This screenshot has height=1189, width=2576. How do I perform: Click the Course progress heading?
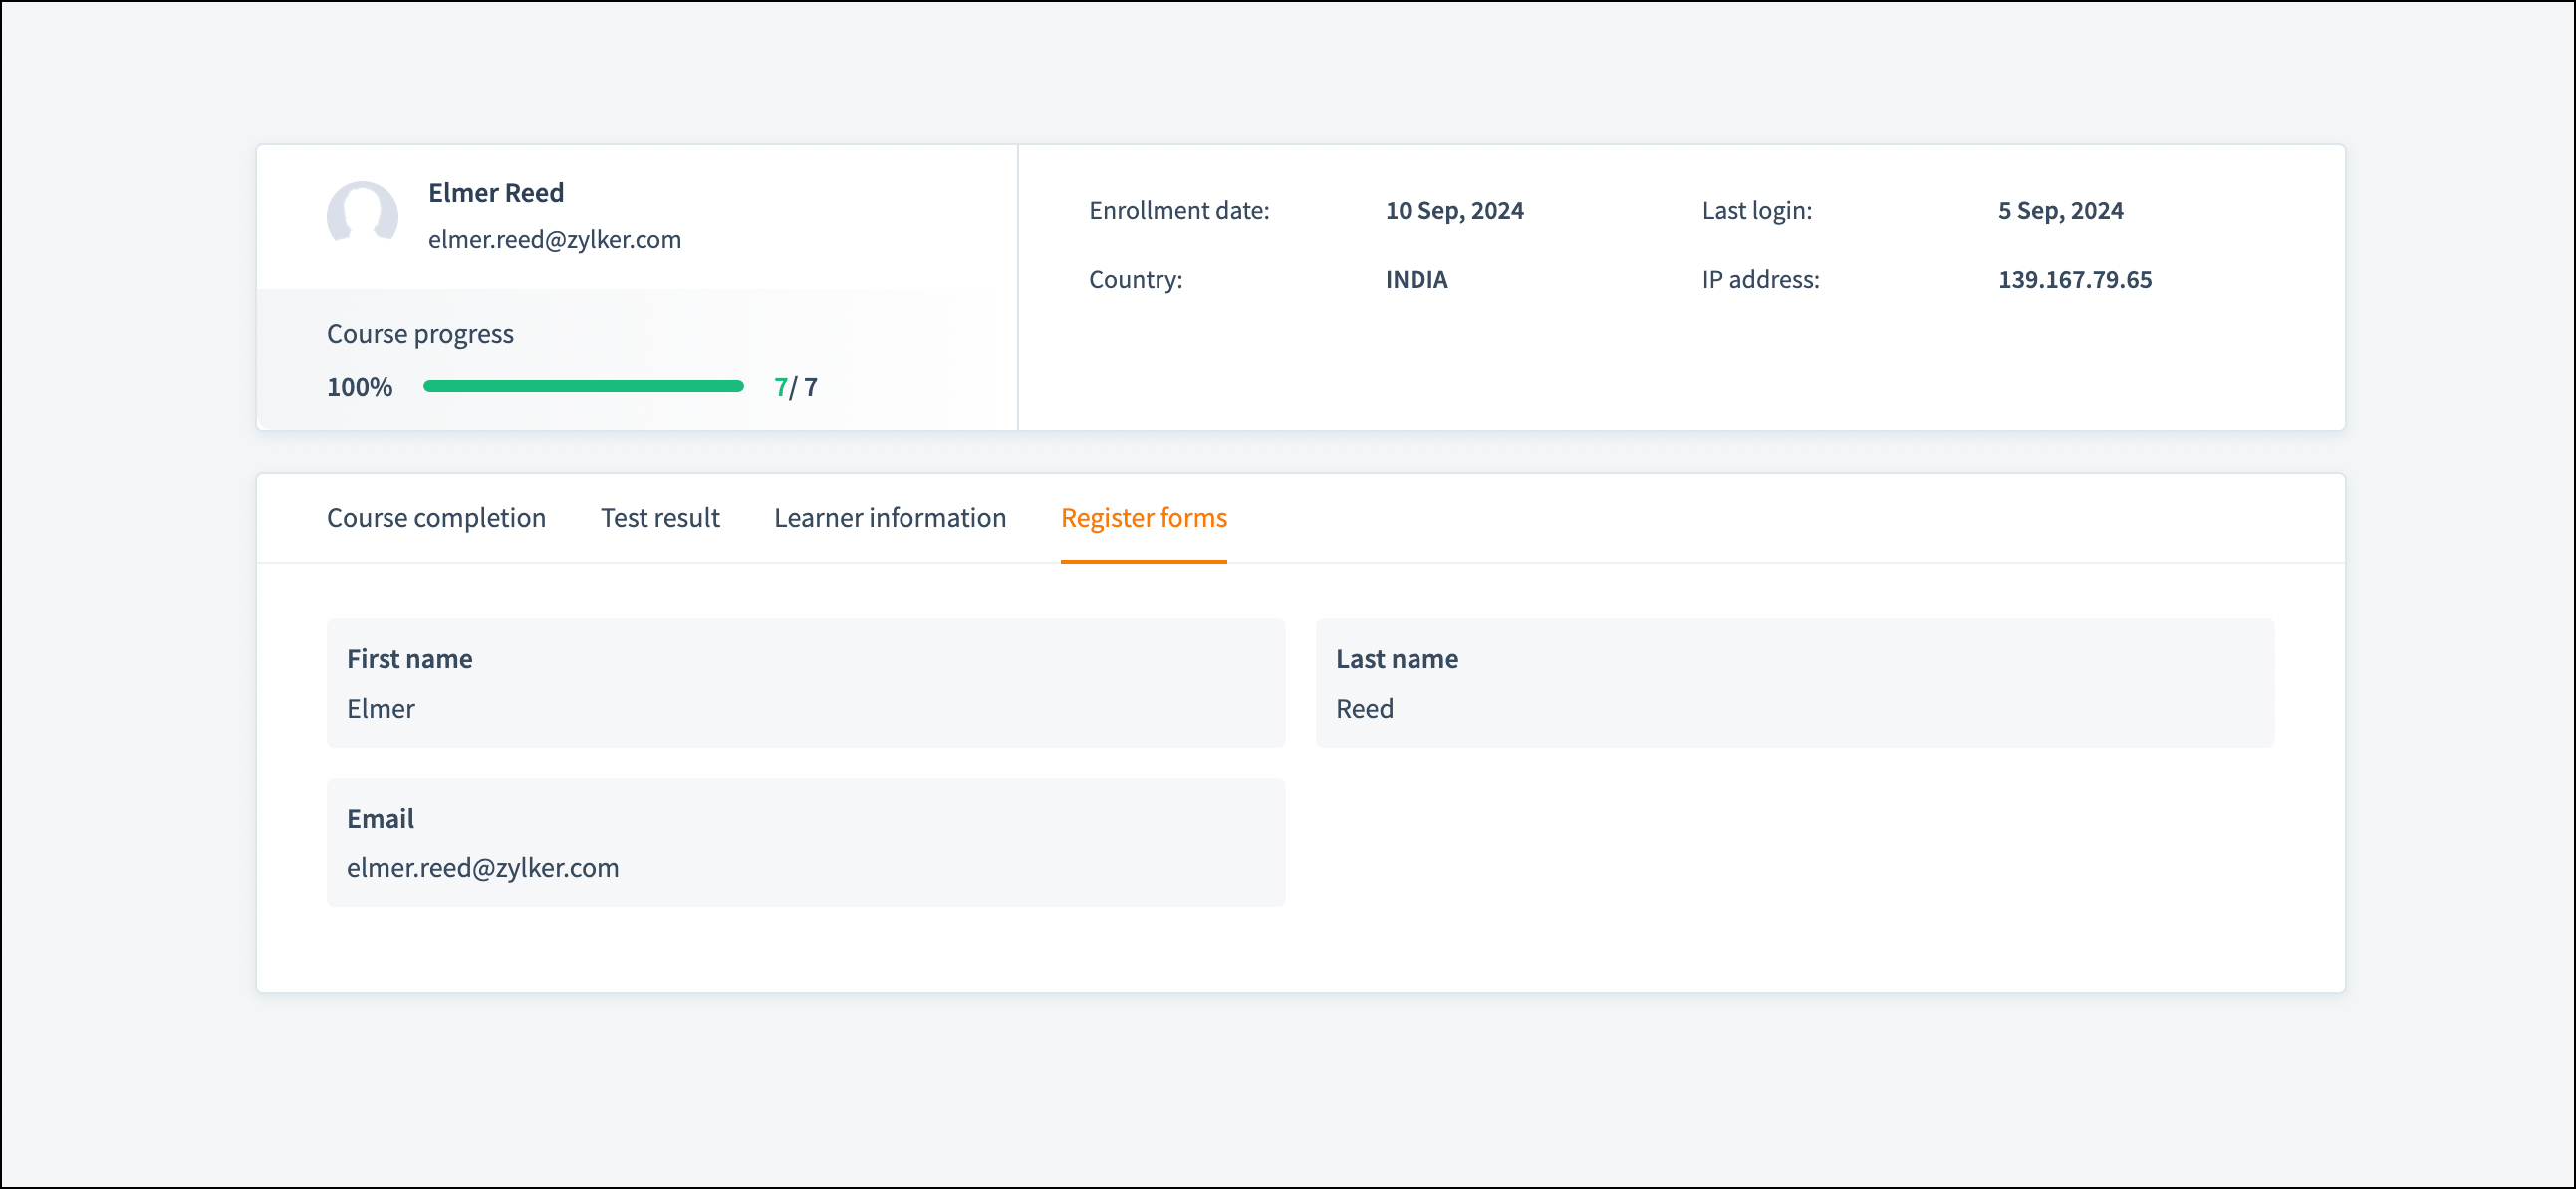[420, 334]
